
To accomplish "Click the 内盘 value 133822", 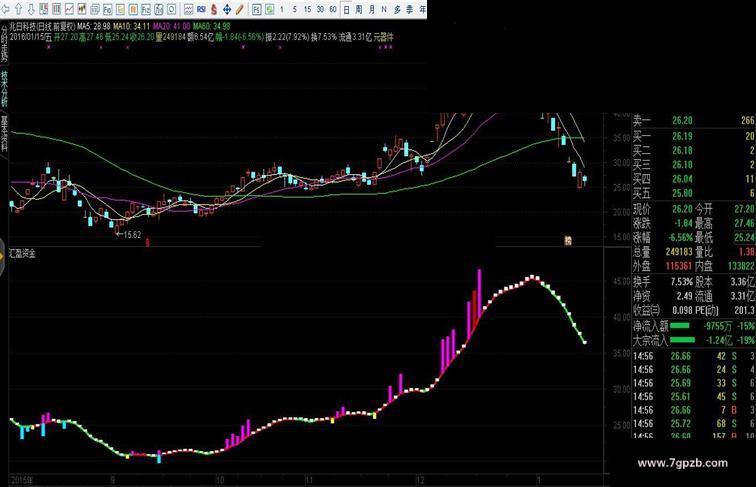I will pos(741,266).
